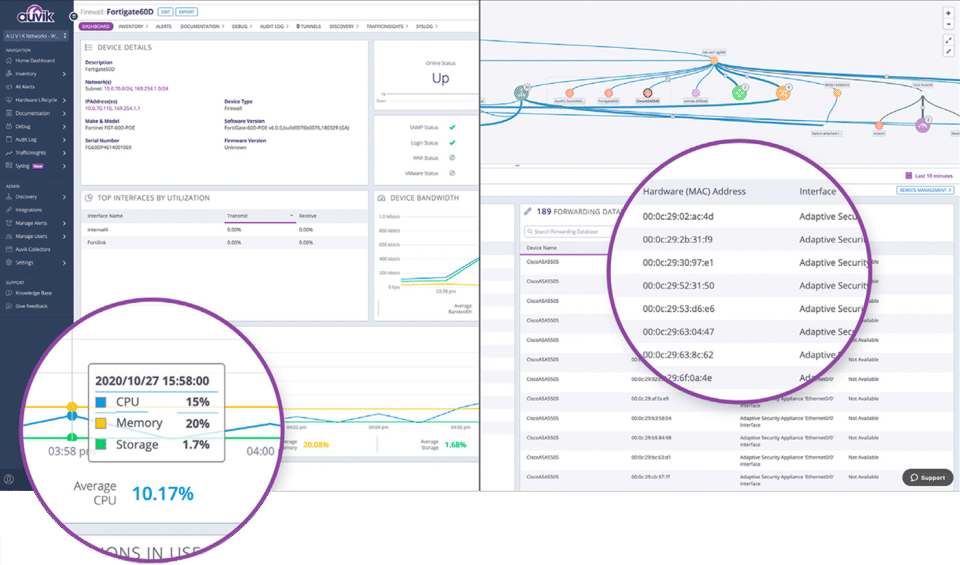960x565 pixels.
Task: Expand the Debug sidebar chevron
Action: click(x=64, y=127)
